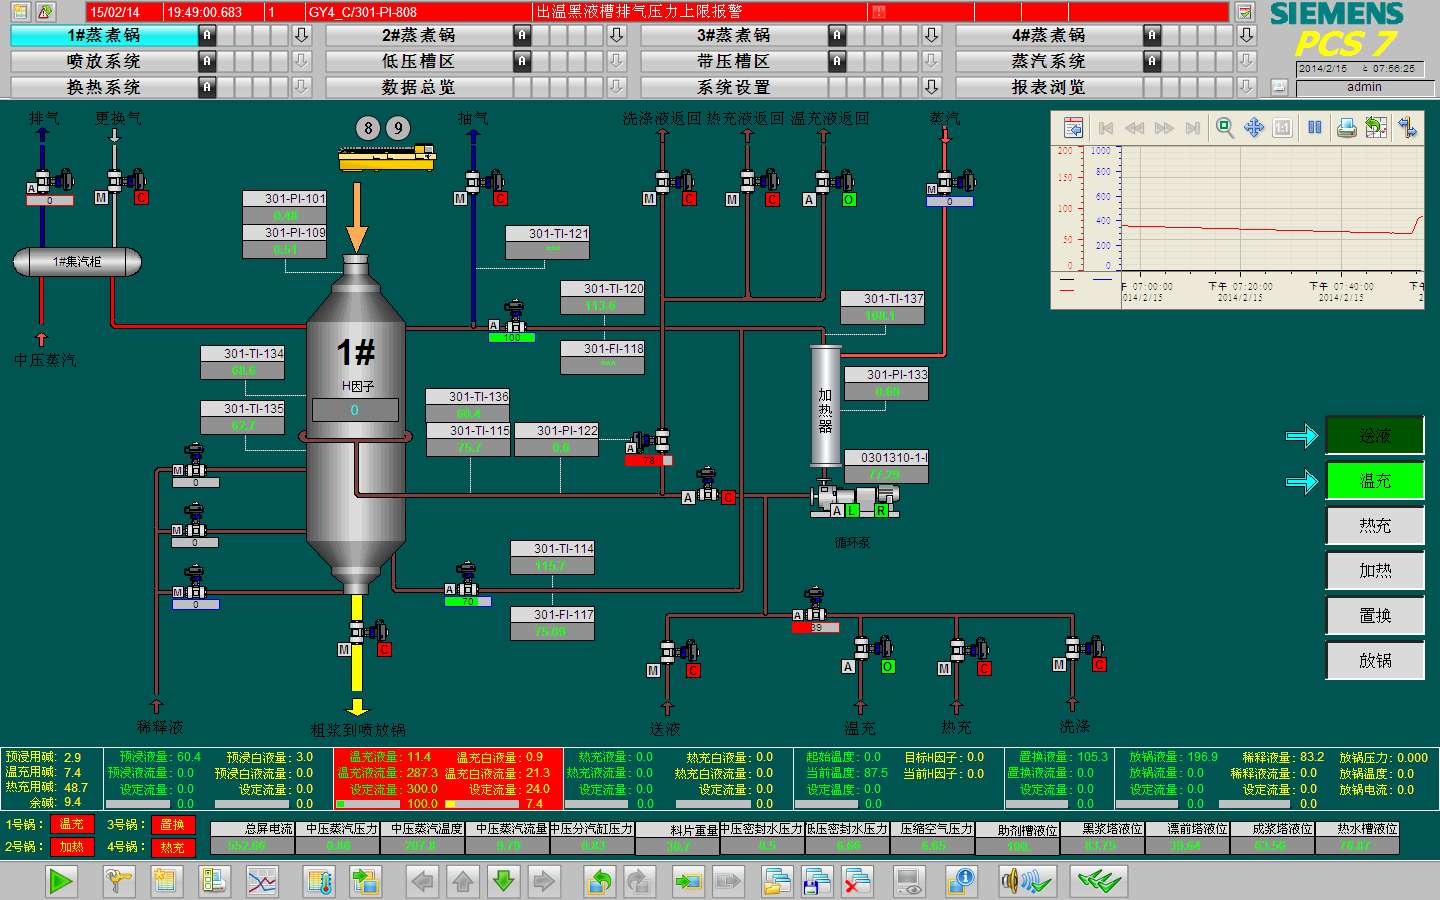Click the 置换 step button
Screen dimensions: 1440x900
[1375, 615]
